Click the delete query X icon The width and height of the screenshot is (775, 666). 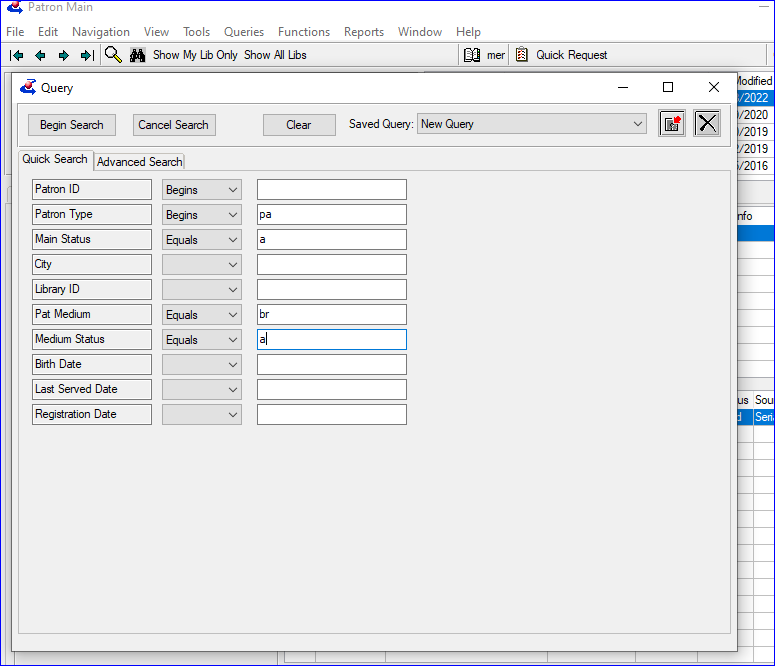(707, 124)
